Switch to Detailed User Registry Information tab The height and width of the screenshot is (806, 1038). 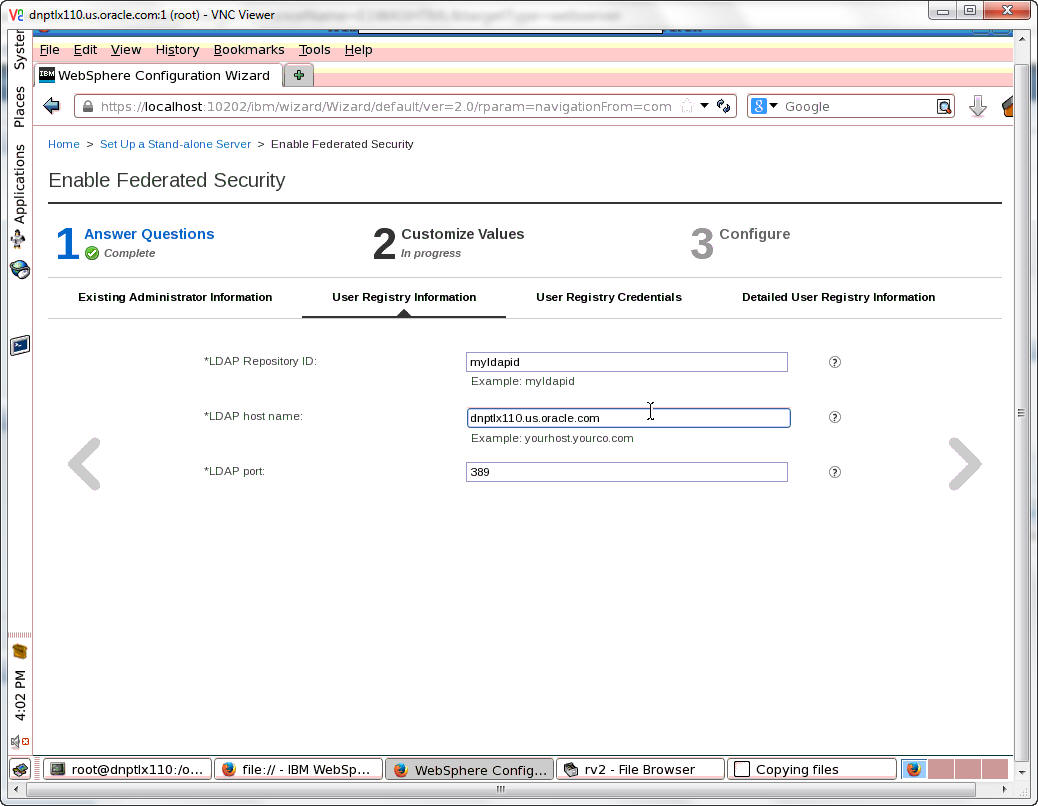[x=839, y=297]
